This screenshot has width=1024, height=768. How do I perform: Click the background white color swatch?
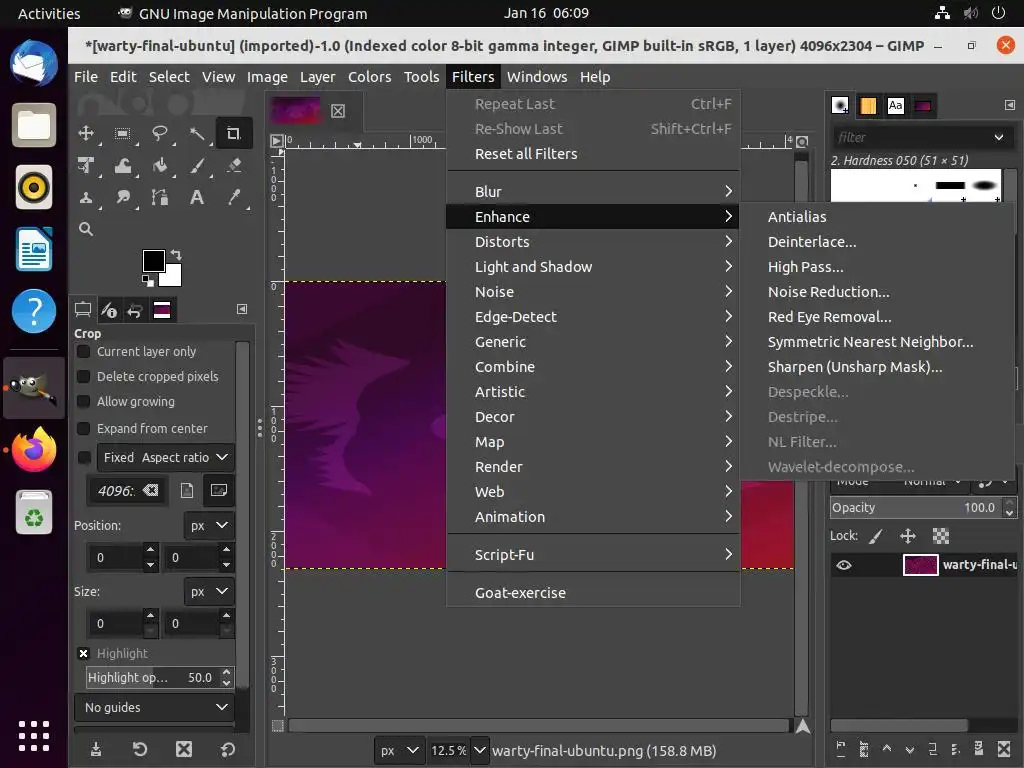coord(173,278)
